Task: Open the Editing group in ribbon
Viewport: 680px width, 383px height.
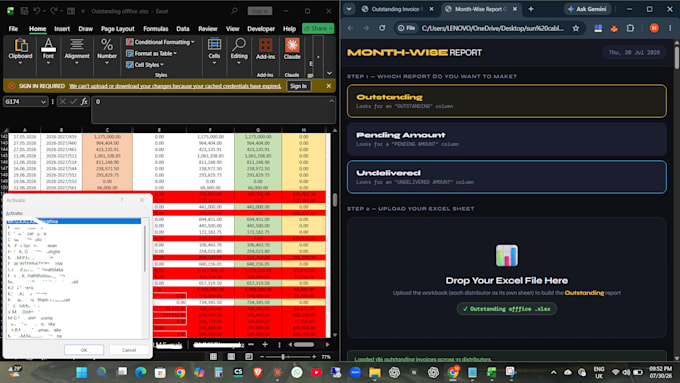Action: coord(239,51)
